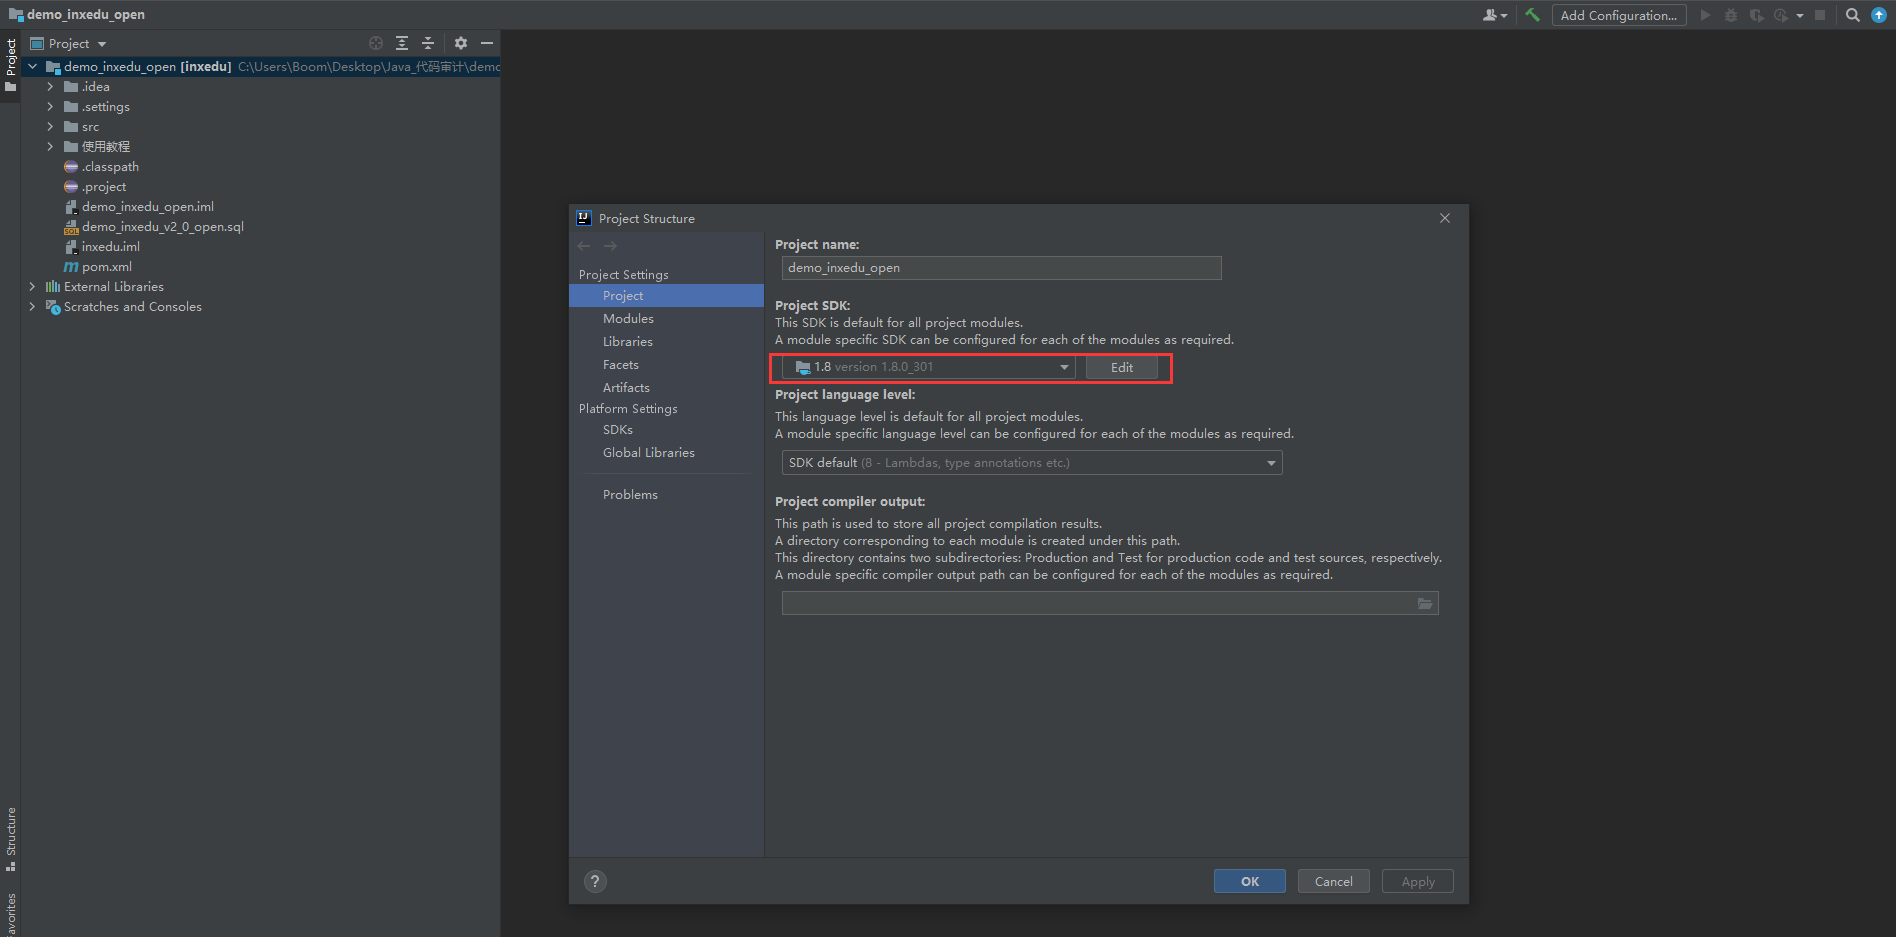Click the update arrow icon at top right
This screenshot has width=1896, height=937.
coord(1879,15)
